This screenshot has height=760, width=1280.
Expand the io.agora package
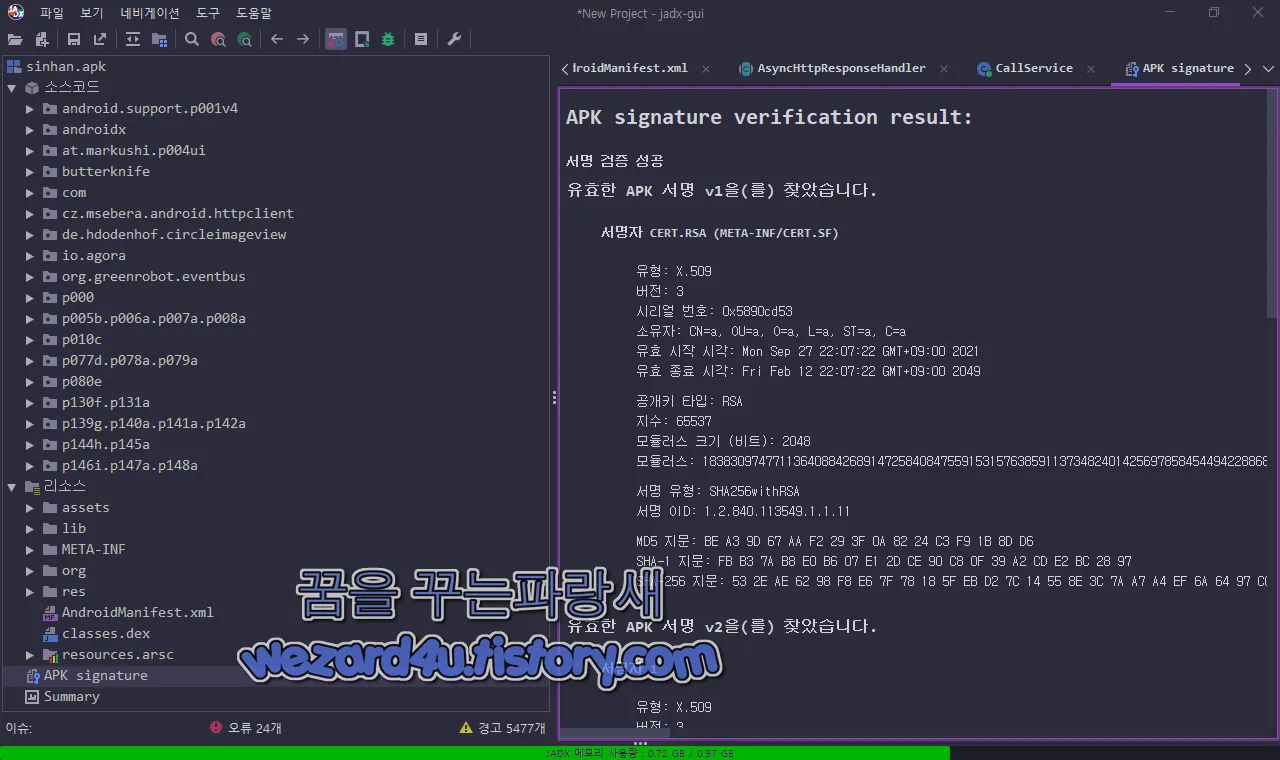coord(30,255)
